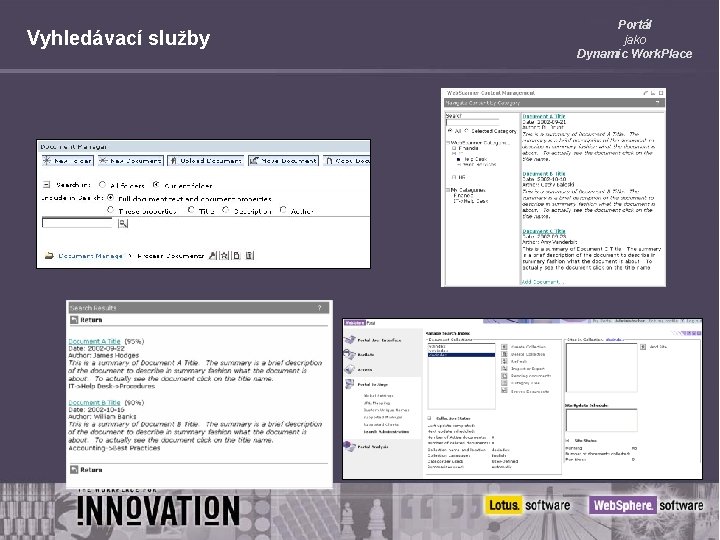Open Document B Title in Content Management

544,174
